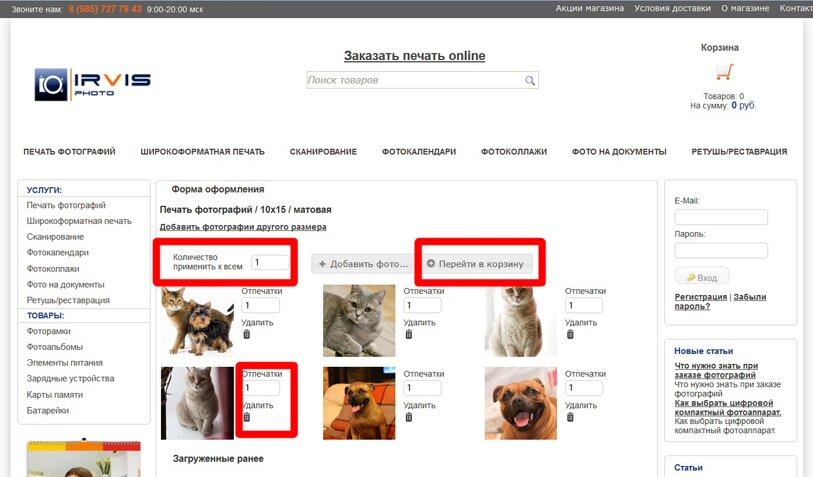Delete the lying gray cat photo
Viewport: 813px width, 477px height.
pyautogui.click(x=408, y=335)
